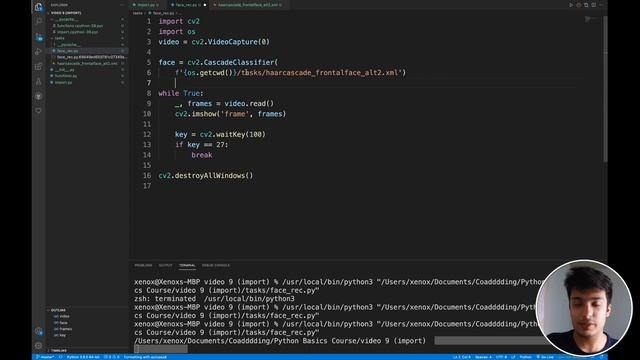Open the OUTPUT panel tab
The height and width of the screenshot is (360, 640).
tap(165, 265)
